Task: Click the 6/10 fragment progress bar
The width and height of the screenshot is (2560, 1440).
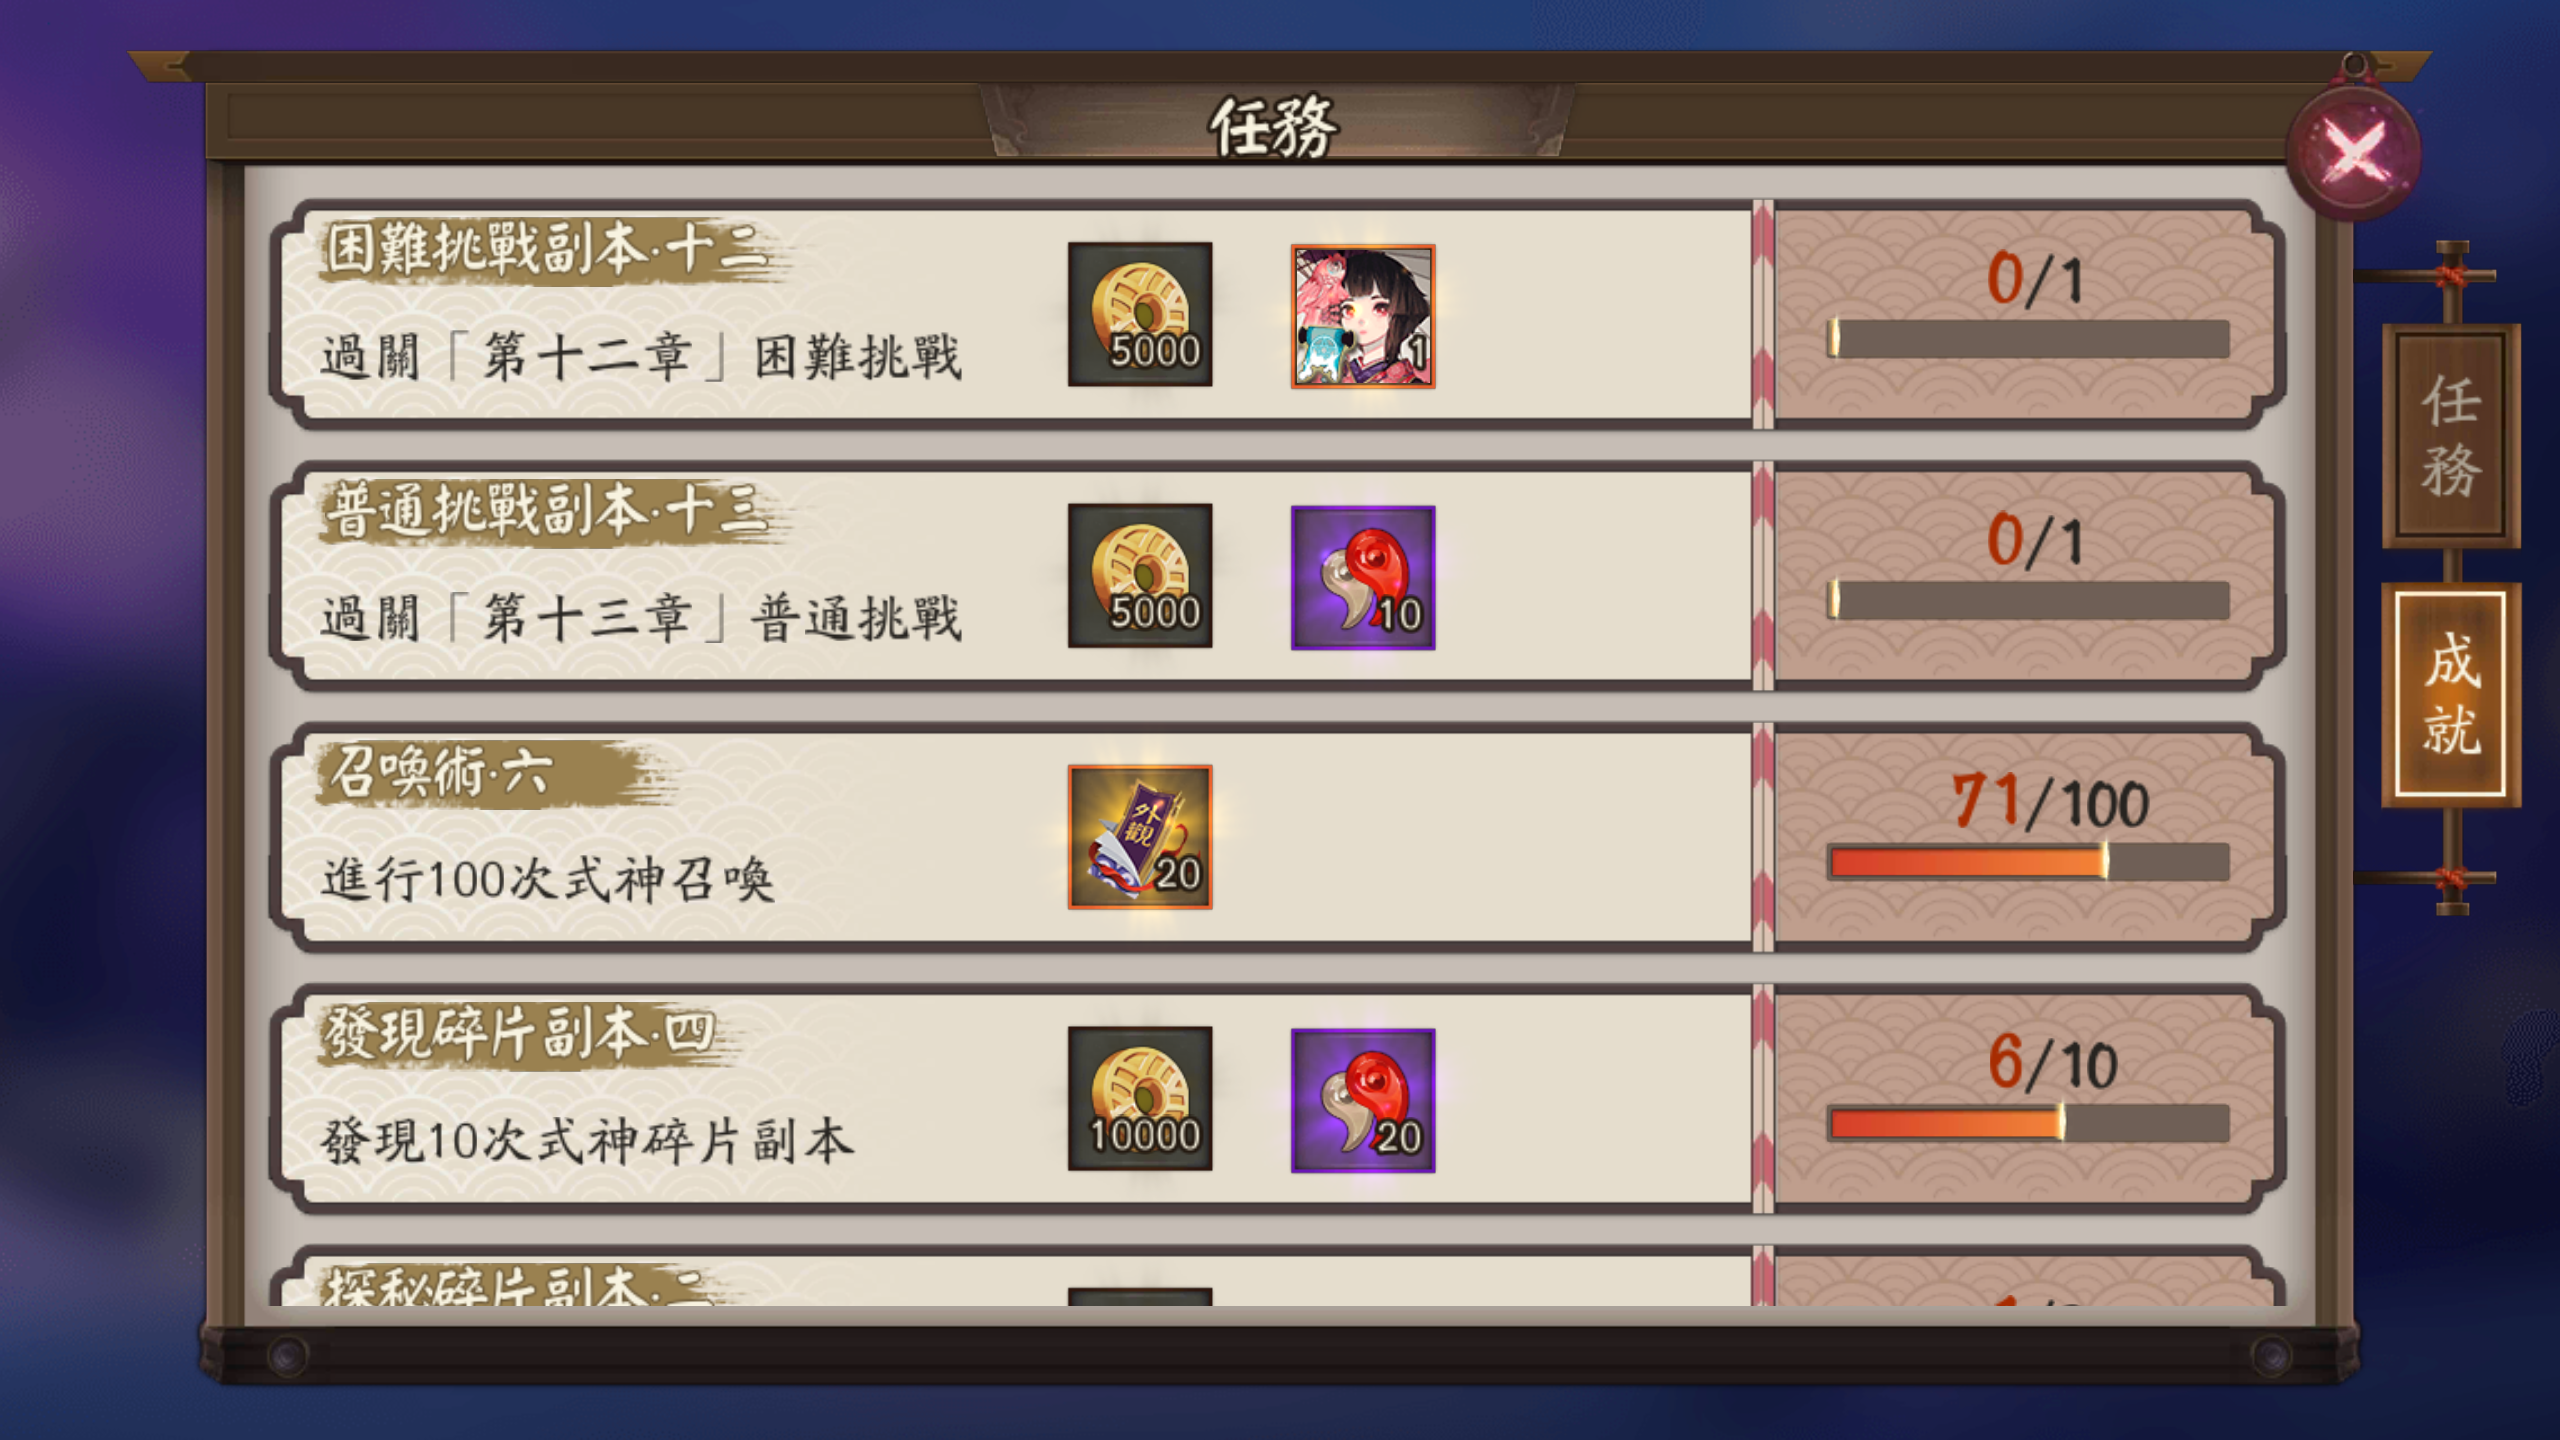Action: [x=2028, y=1123]
